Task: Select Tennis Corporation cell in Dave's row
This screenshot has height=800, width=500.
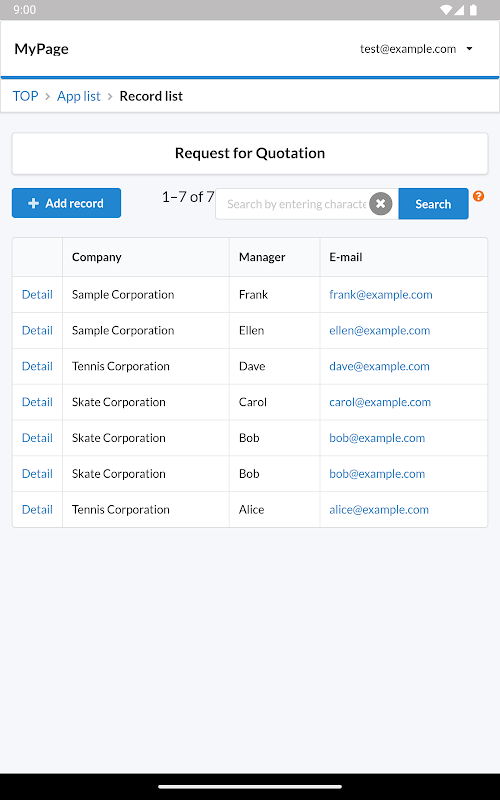Action: [146, 366]
